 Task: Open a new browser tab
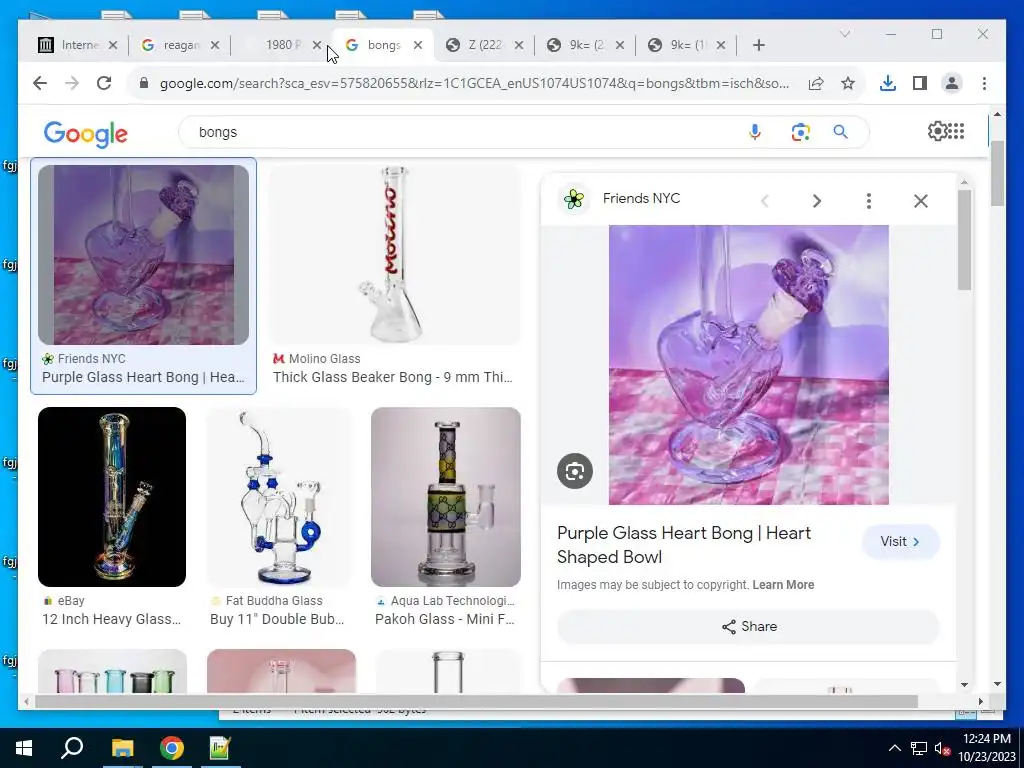click(x=758, y=45)
